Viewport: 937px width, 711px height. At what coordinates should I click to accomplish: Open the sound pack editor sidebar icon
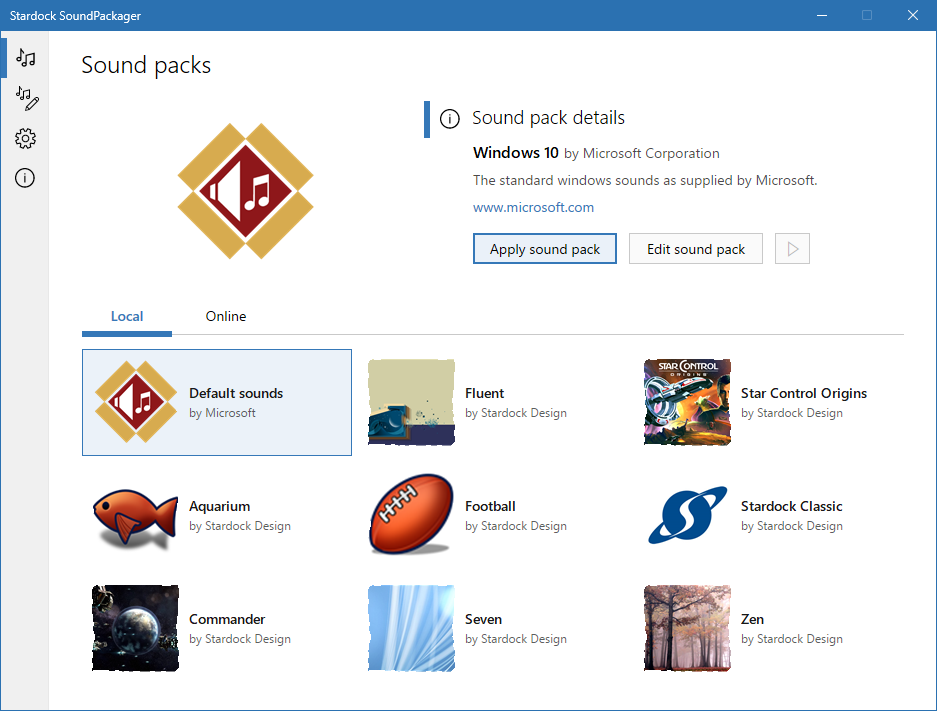[x=27, y=98]
